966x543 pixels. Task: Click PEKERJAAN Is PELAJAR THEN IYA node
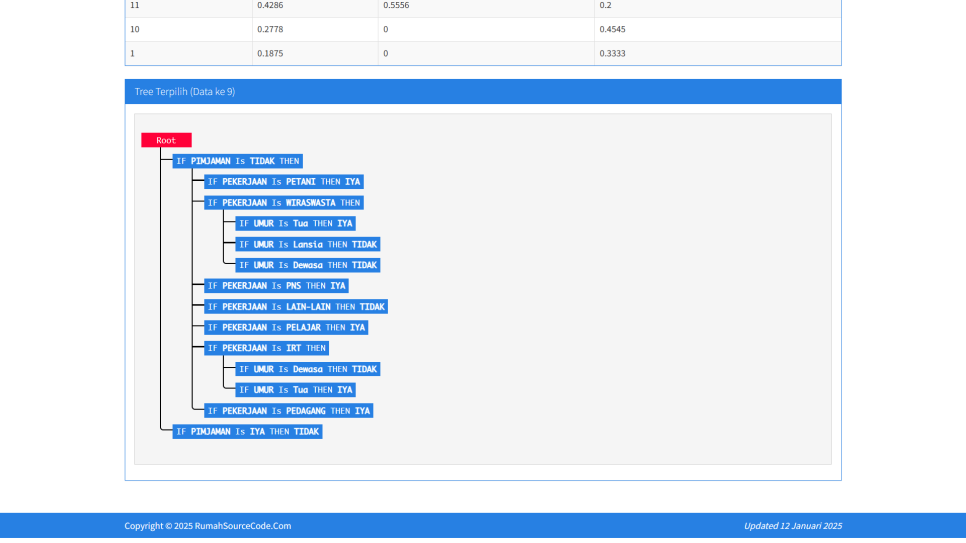[x=286, y=328]
